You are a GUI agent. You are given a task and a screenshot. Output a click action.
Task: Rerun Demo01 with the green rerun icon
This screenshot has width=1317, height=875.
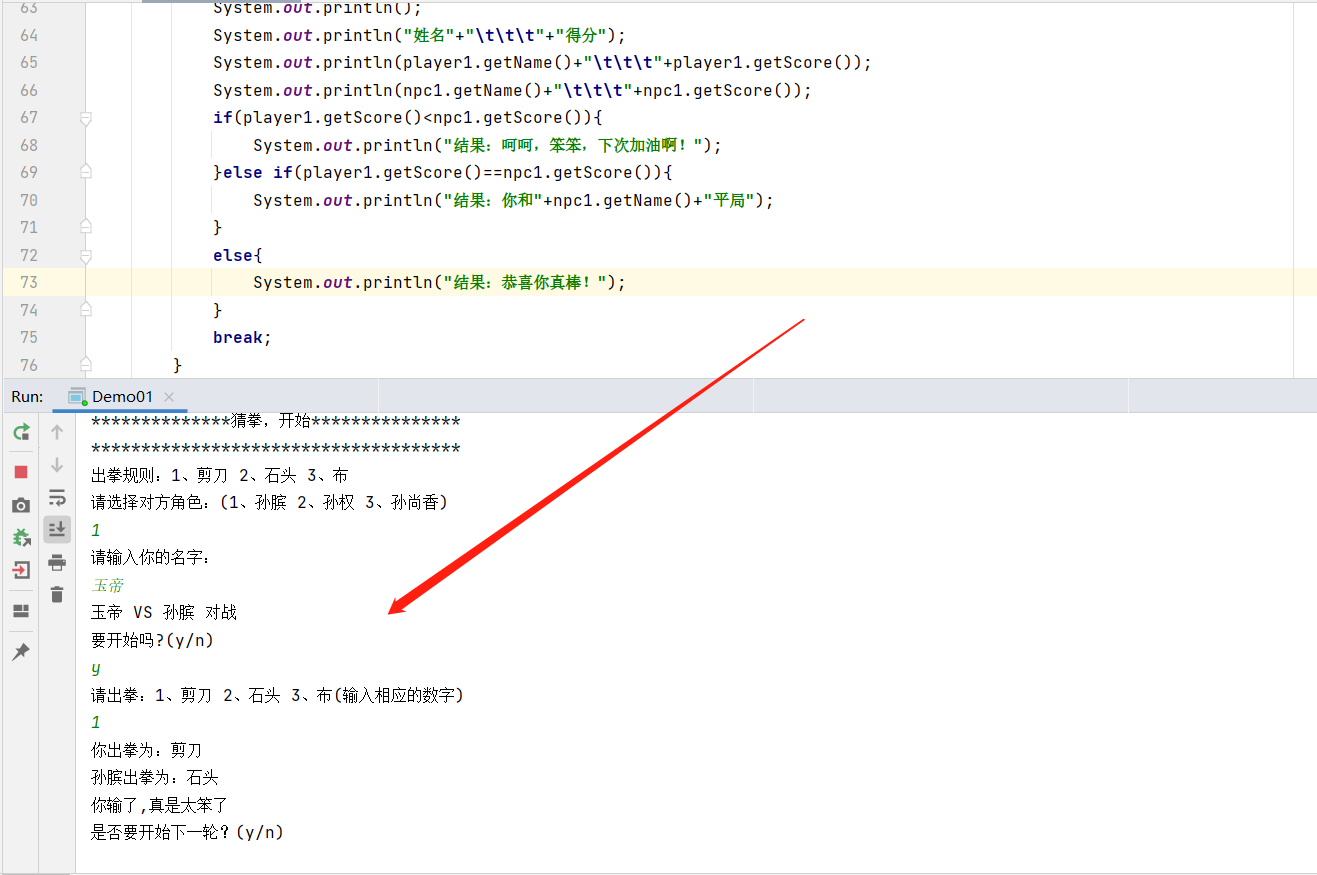pos(21,432)
